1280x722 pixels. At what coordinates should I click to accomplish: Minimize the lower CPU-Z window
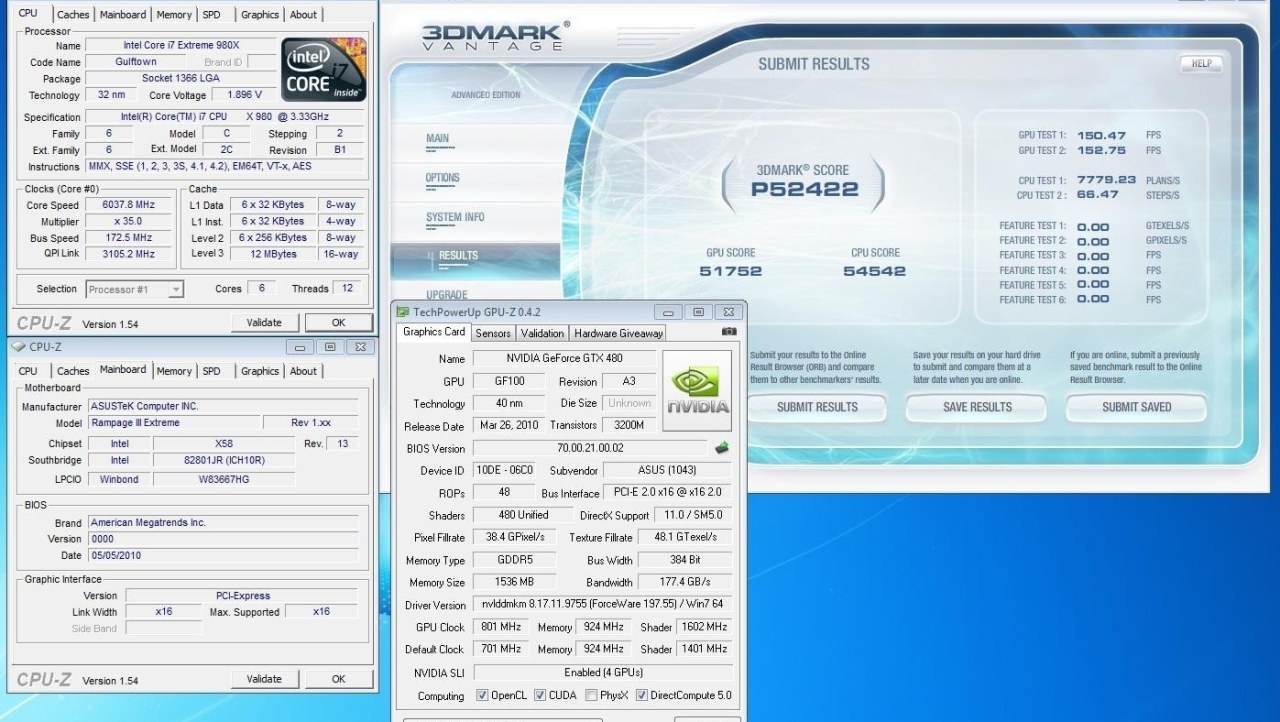click(x=298, y=347)
